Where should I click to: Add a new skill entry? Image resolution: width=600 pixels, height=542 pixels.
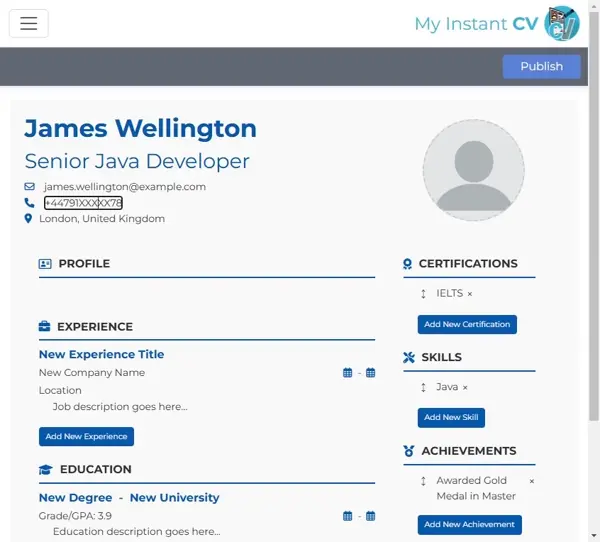[451, 417]
